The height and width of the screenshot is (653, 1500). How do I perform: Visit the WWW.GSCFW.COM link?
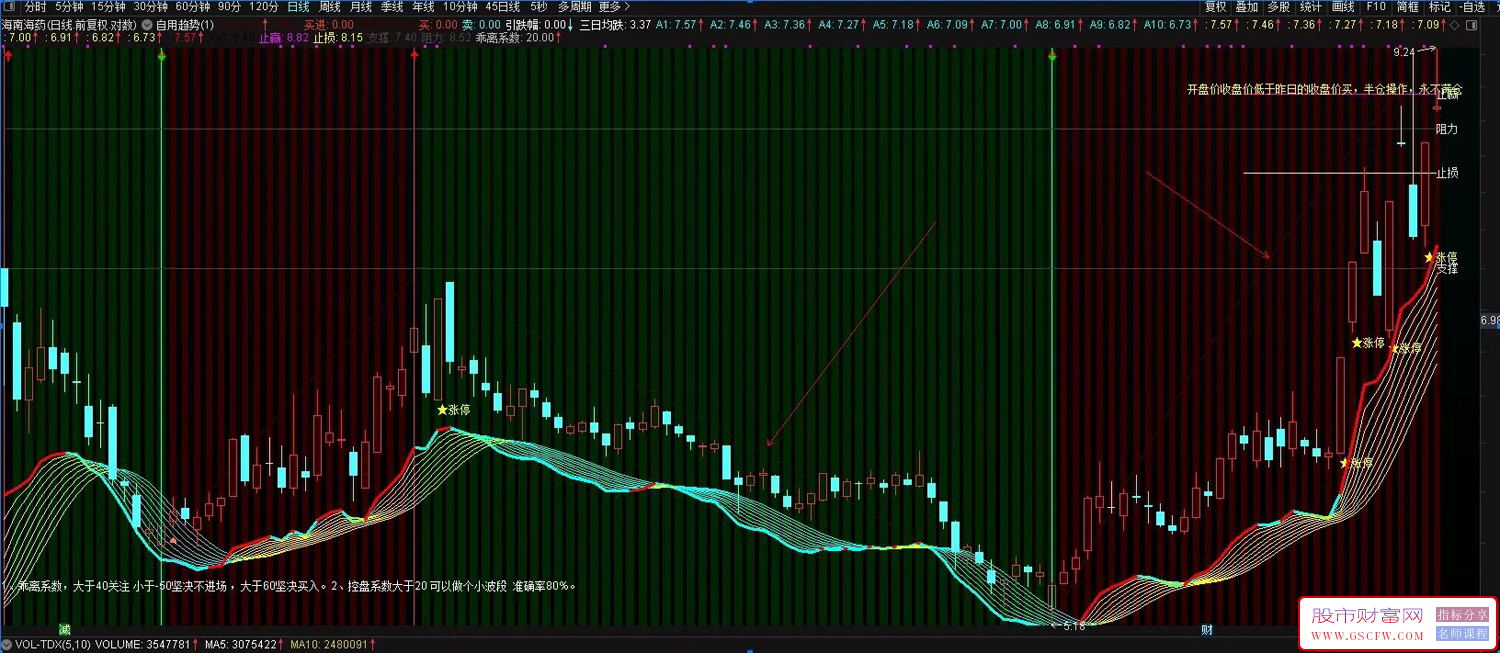click(x=1368, y=636)
